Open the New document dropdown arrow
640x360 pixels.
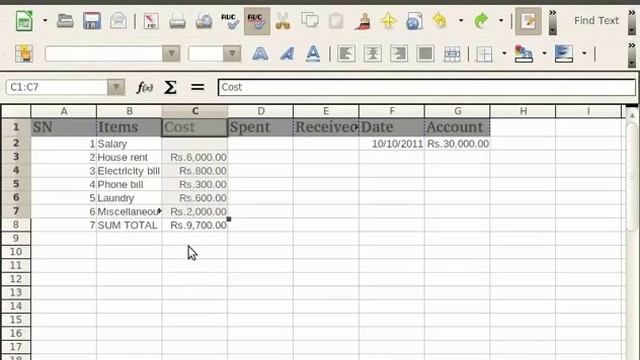tap(45, 20)
